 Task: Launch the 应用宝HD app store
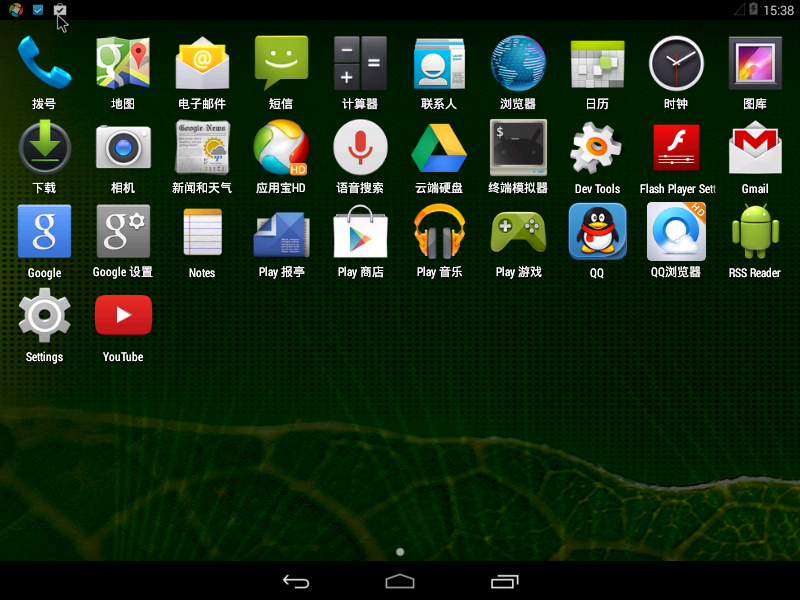(281, 147)
